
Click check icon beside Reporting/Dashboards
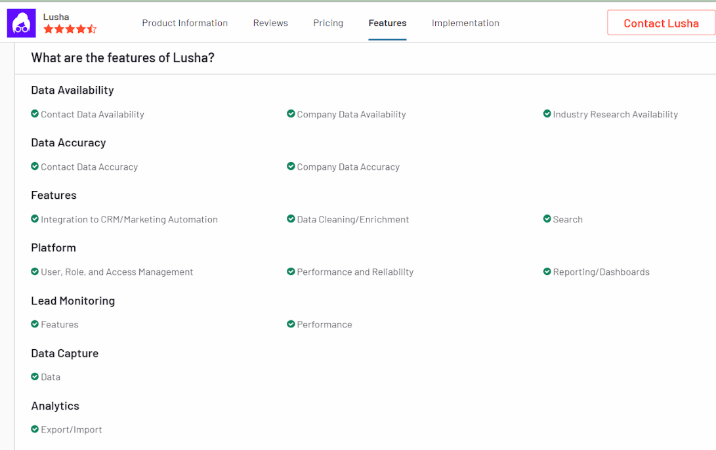point(547,271)
